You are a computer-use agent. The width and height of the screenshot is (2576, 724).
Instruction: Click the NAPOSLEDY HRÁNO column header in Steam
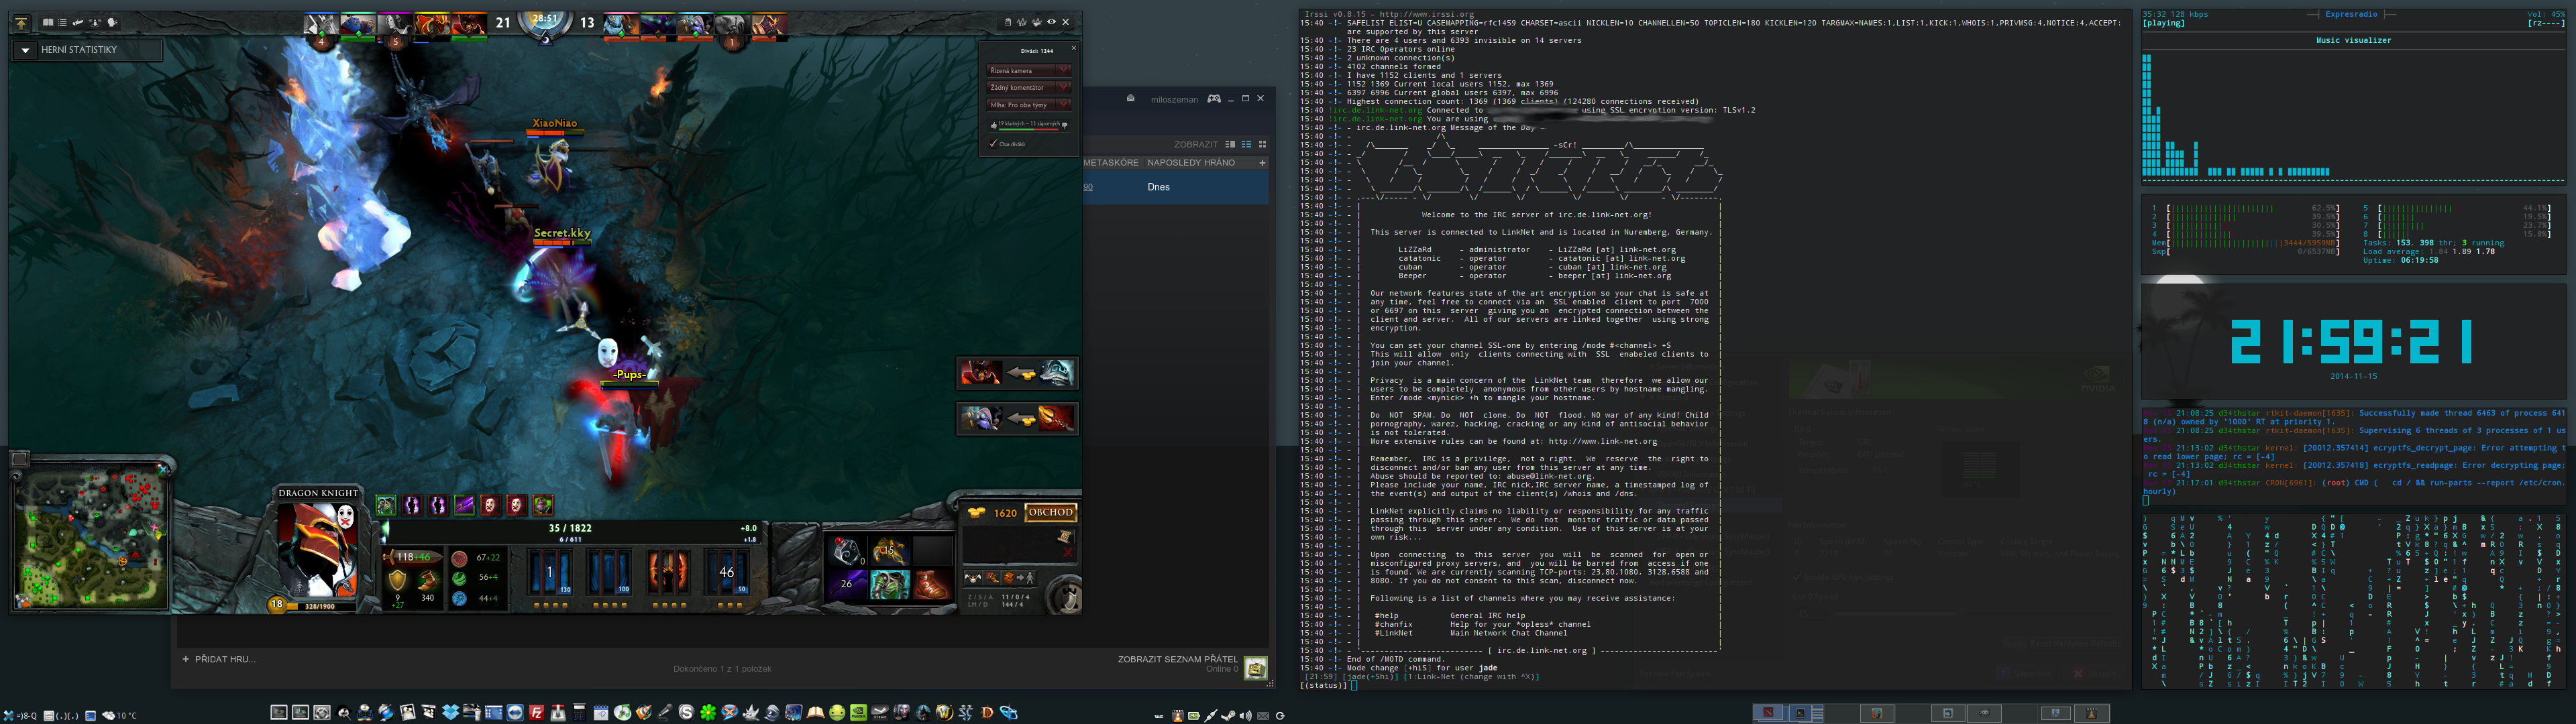tap(1192, 163)
